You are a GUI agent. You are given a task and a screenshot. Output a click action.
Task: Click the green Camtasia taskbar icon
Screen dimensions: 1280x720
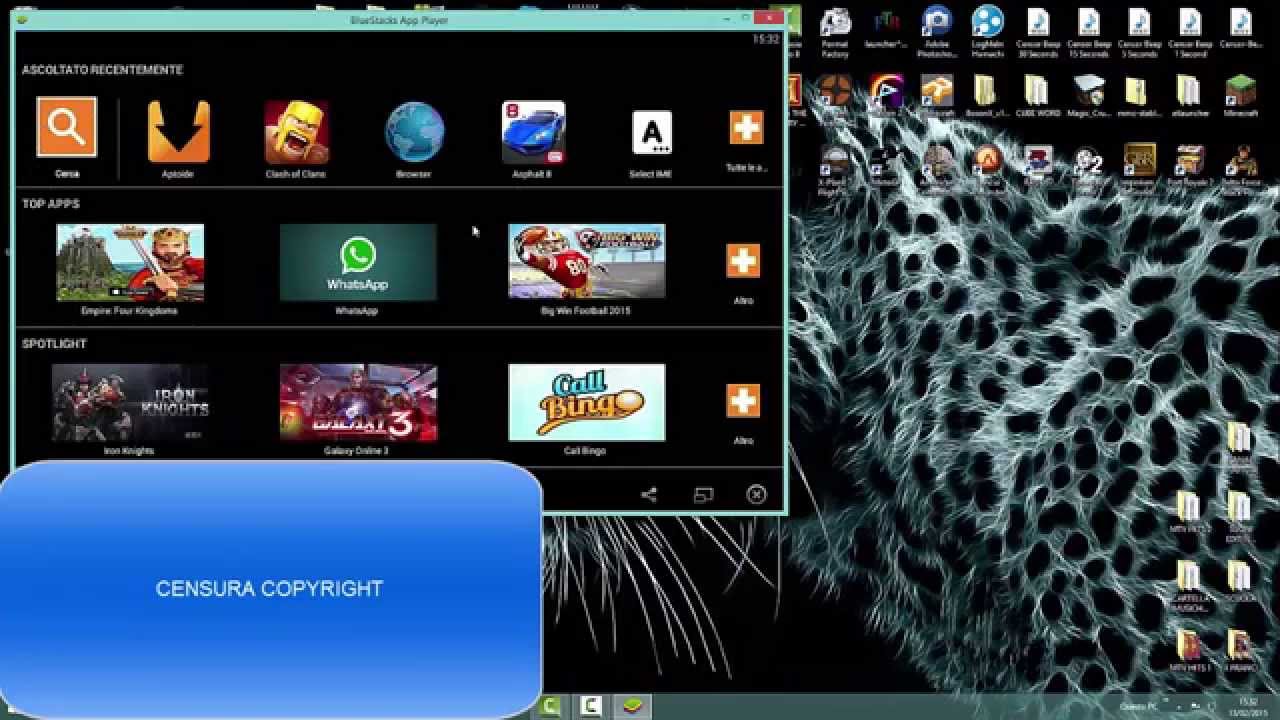coord(550,706)
